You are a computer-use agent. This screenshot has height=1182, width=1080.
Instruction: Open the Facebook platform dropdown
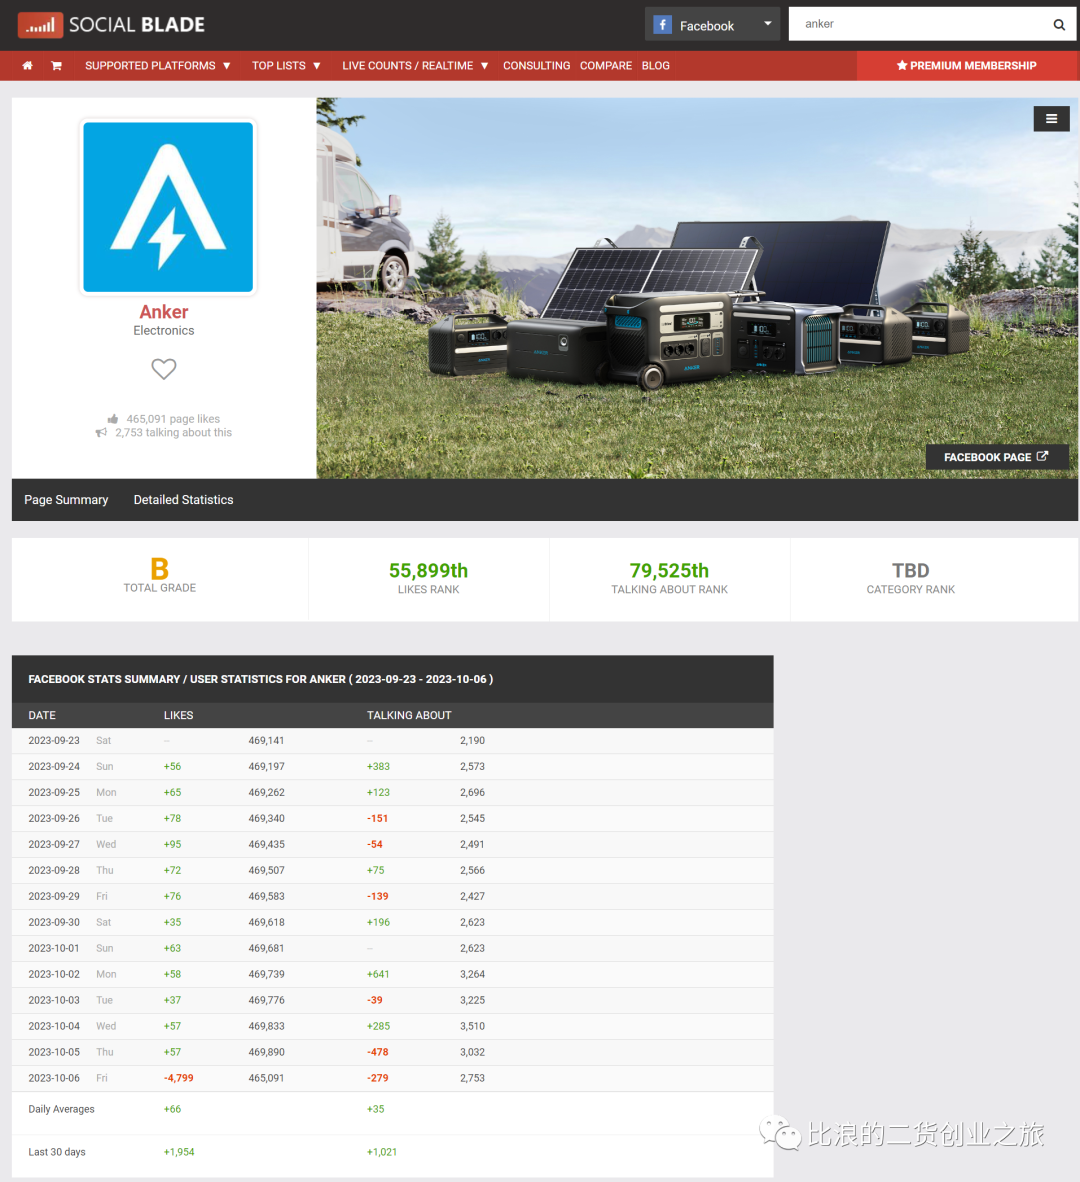point(712,24)
